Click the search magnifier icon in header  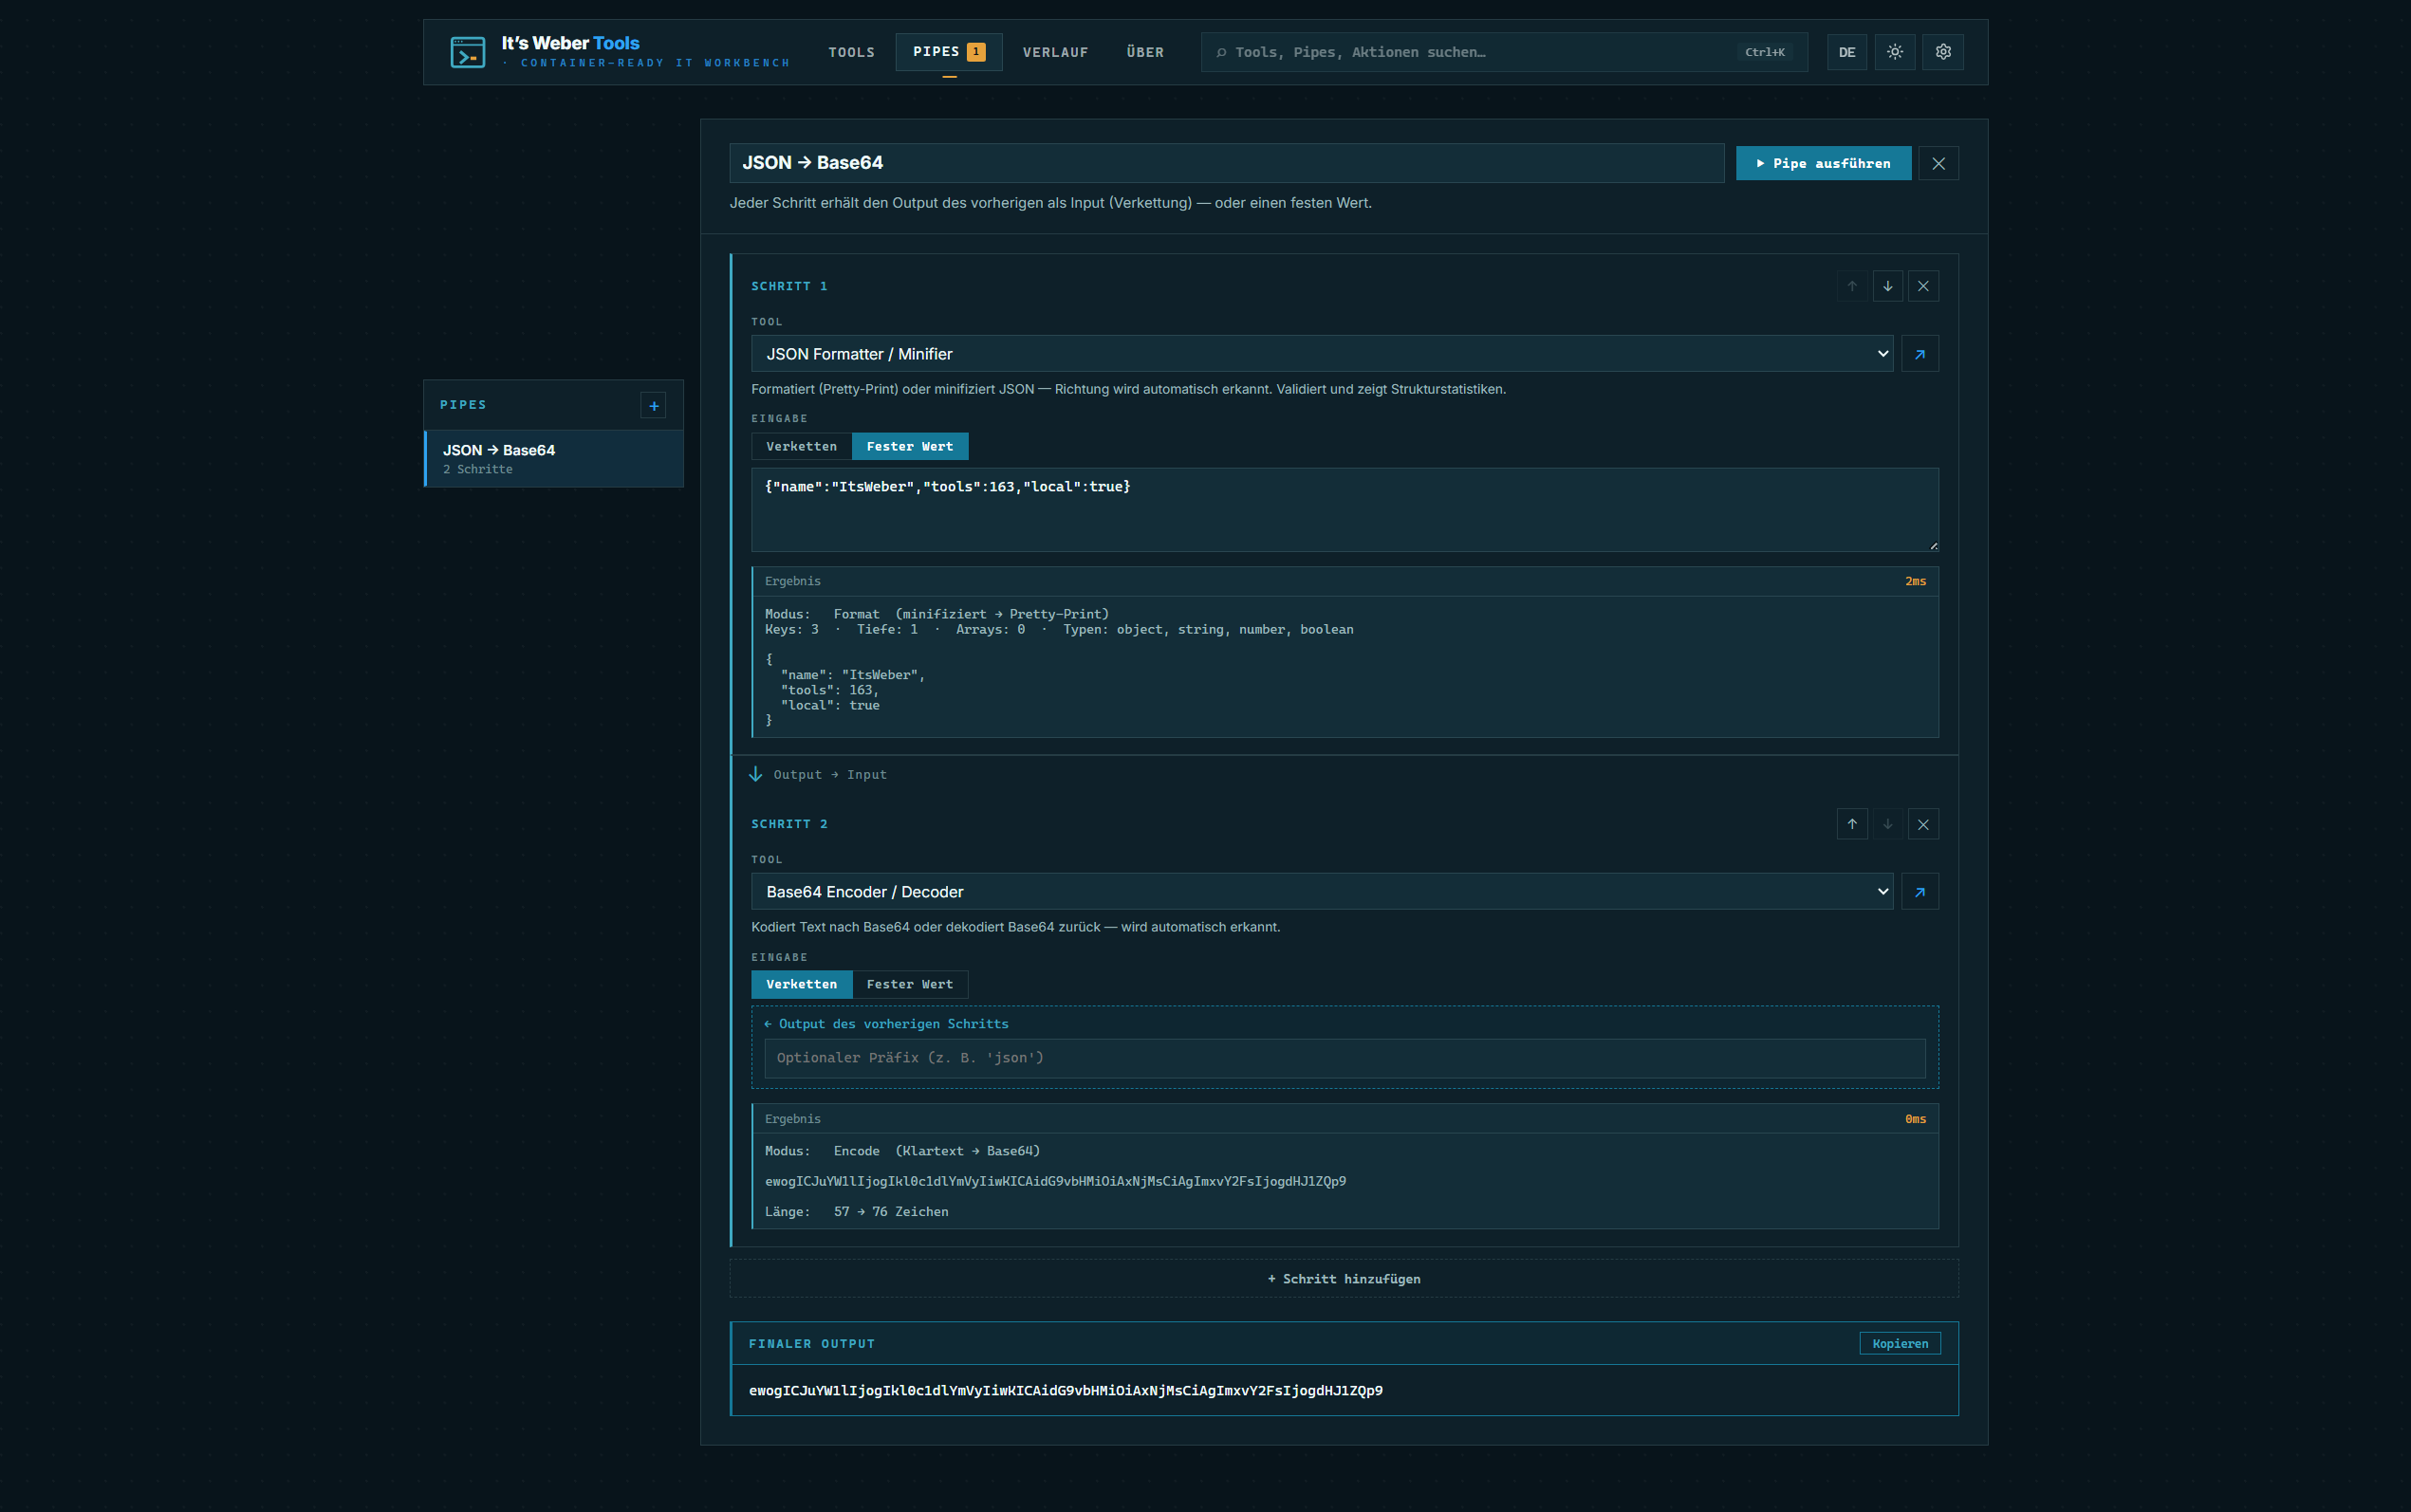(x=1221, y=52)
